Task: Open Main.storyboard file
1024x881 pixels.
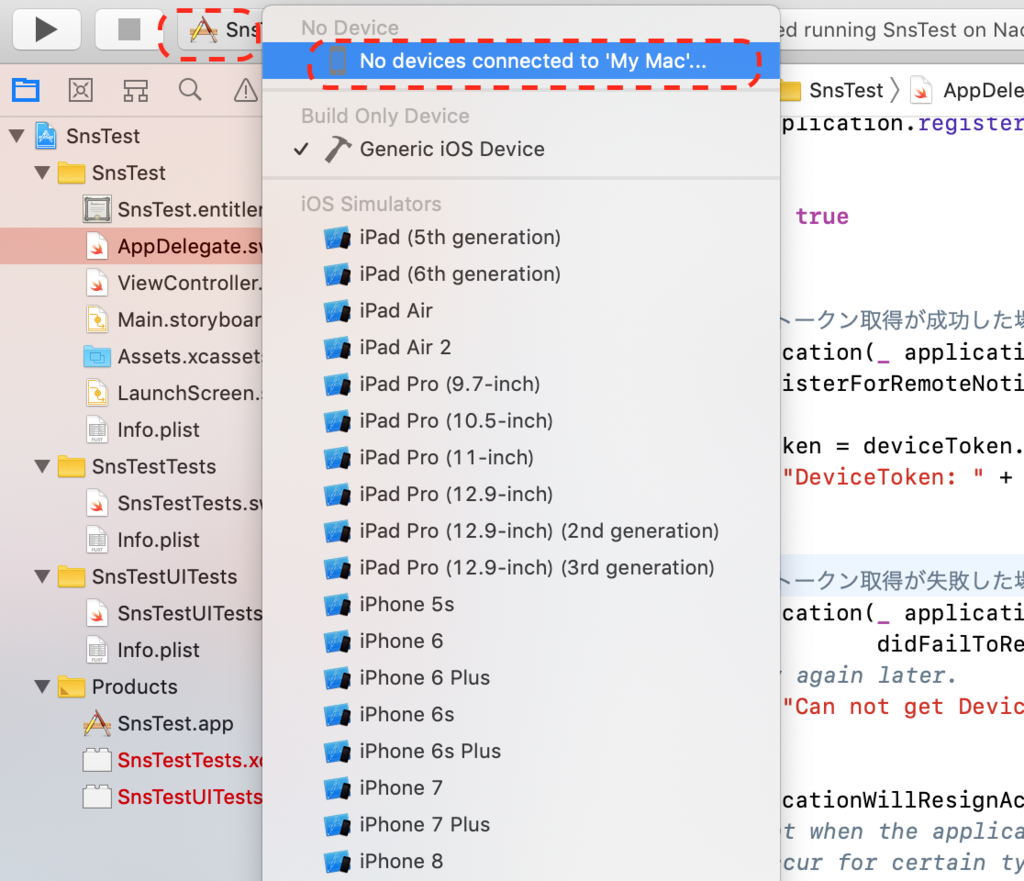Action: coord(173,319)
